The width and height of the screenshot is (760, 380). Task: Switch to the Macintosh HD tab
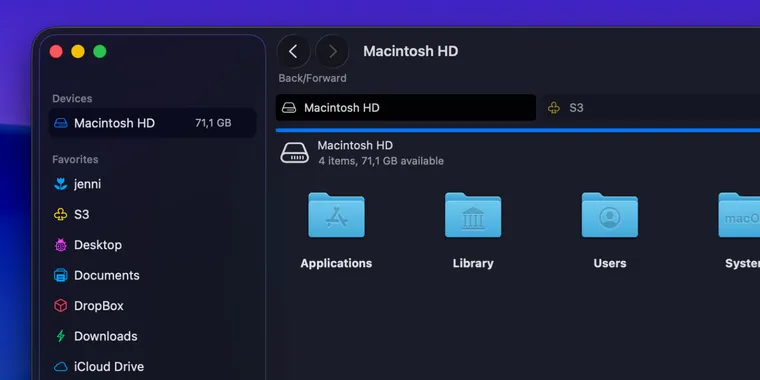pos(406,108)
